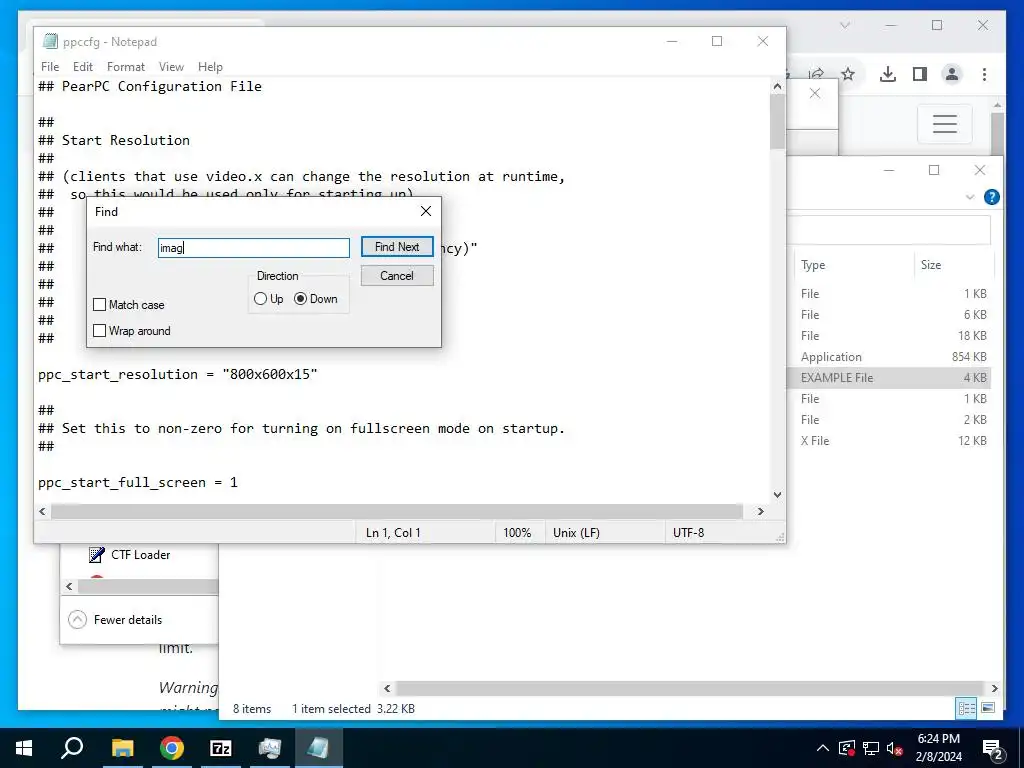This screenshot has height=768, width=1024.
Task: Click Notepad scroll up arrow
Action: 777,86
